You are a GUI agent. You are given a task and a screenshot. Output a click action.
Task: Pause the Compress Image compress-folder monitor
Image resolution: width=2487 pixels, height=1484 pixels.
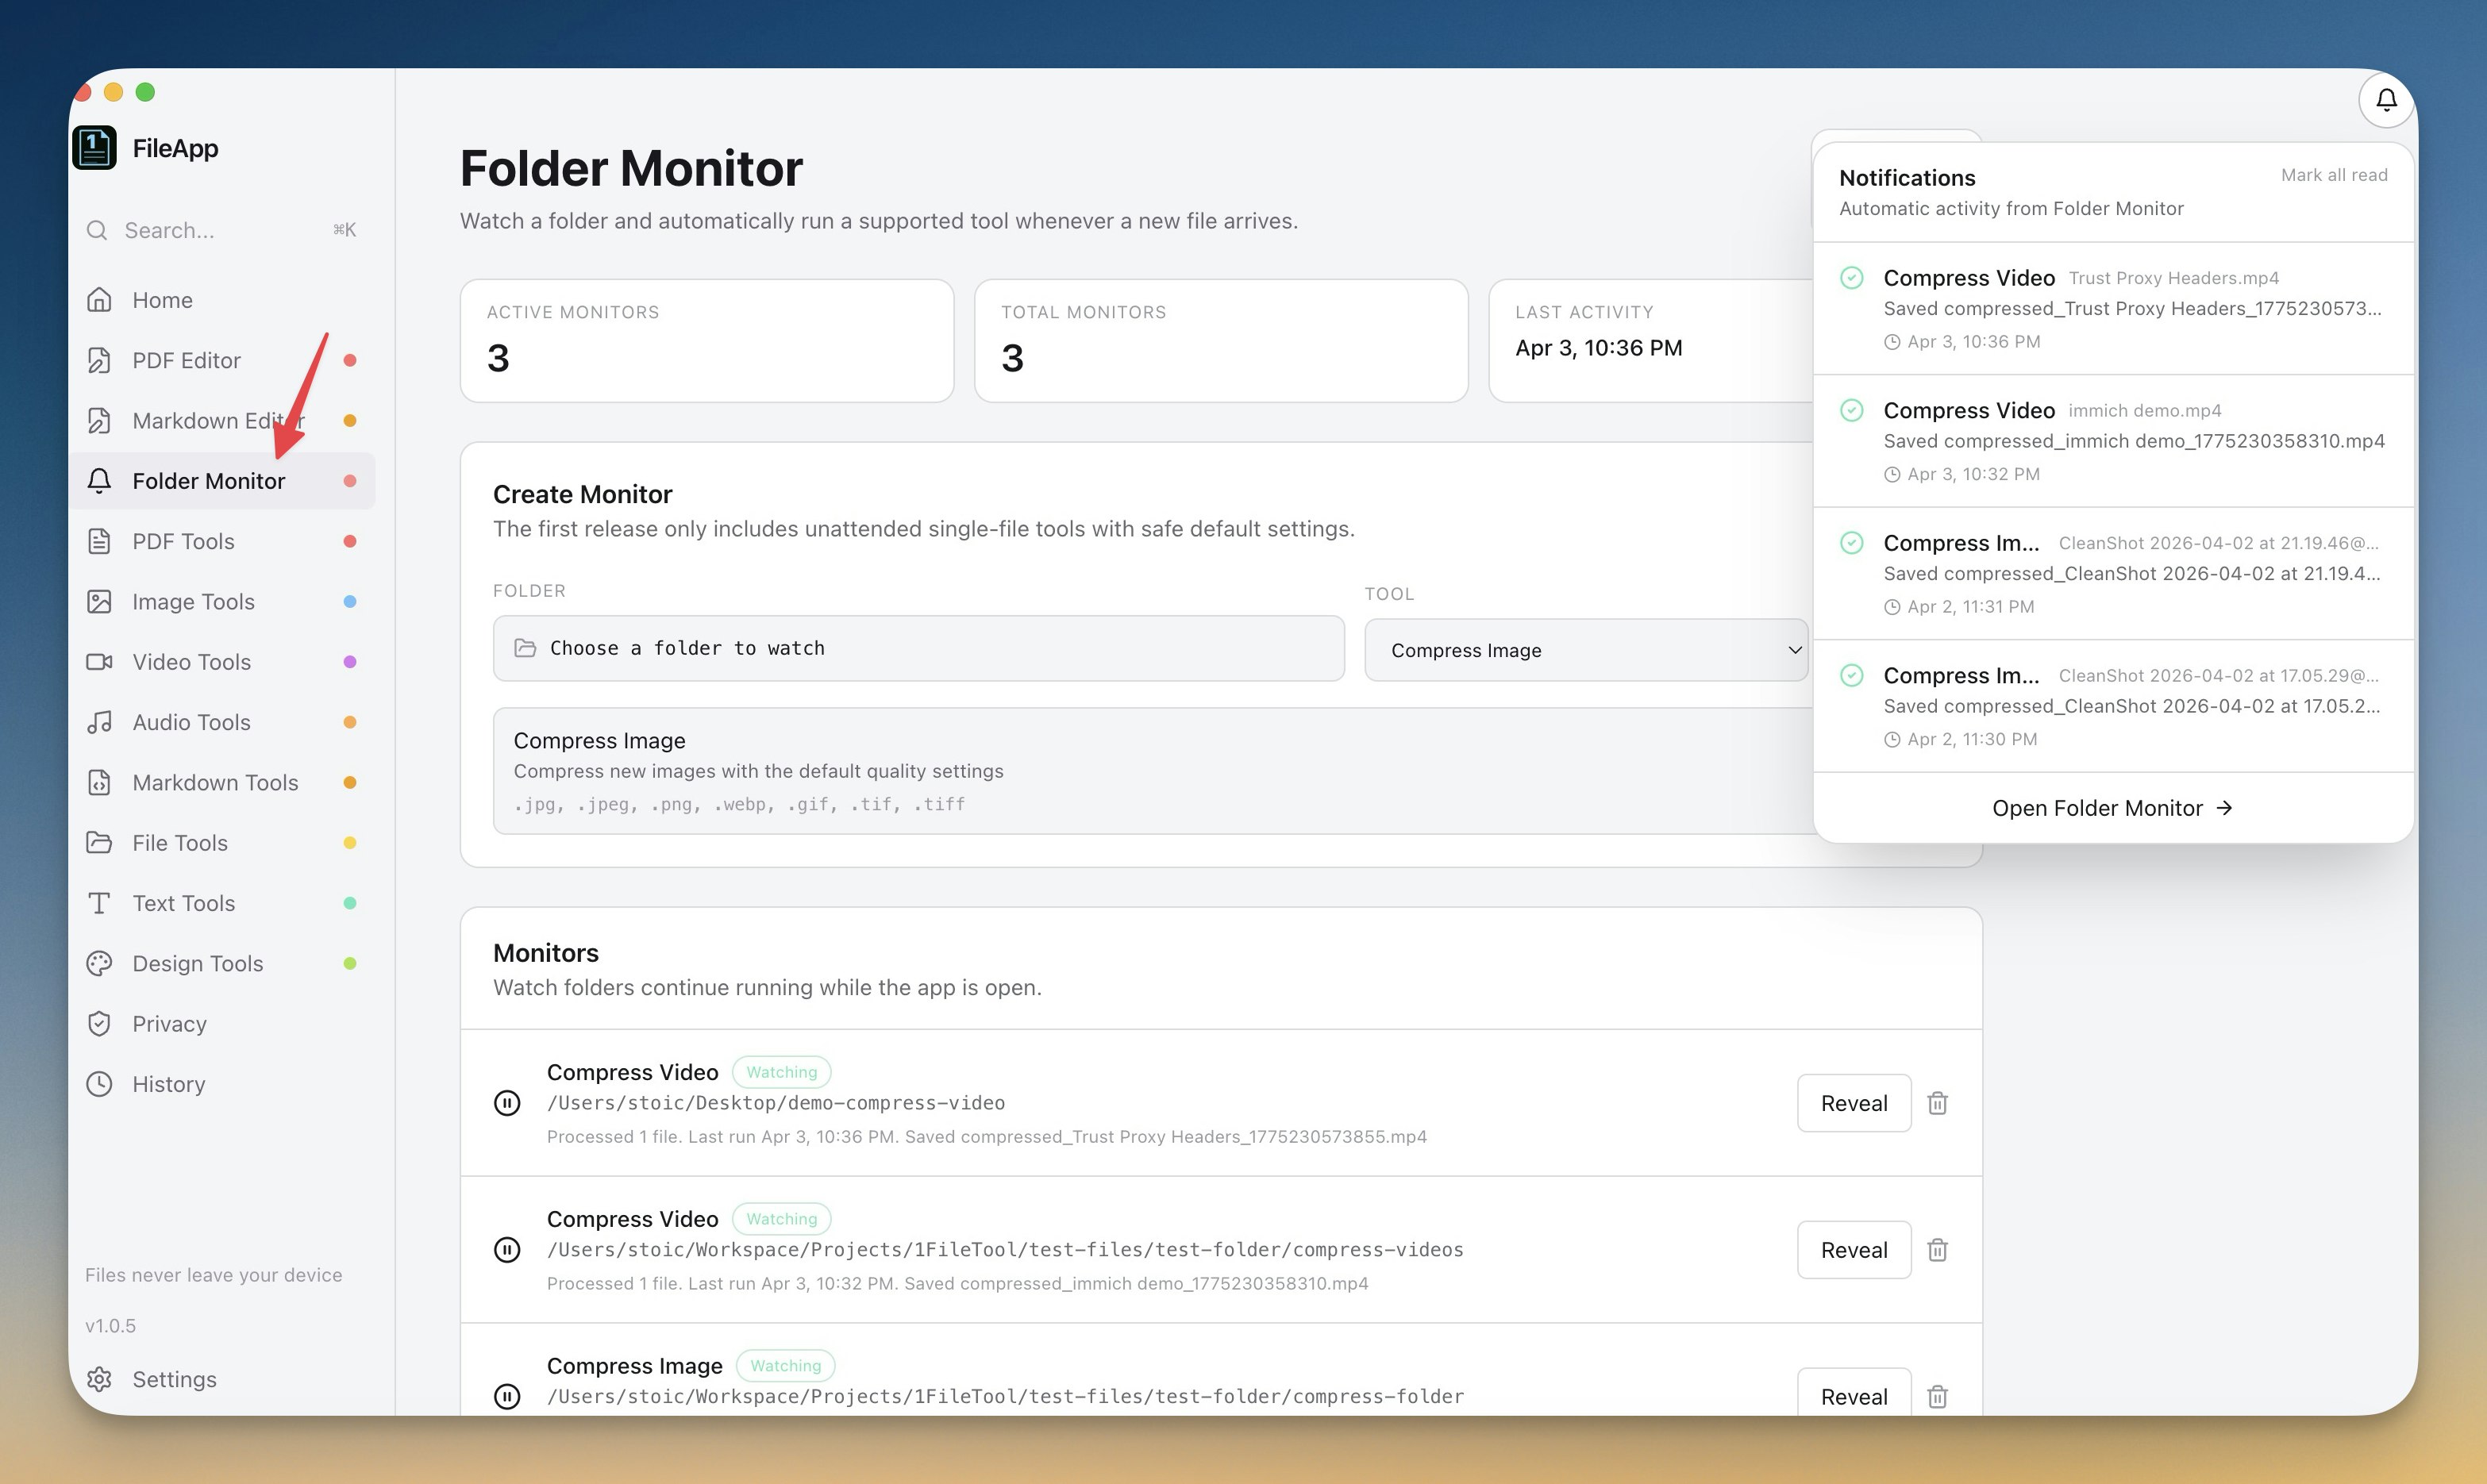click(x=507, y=1396)
